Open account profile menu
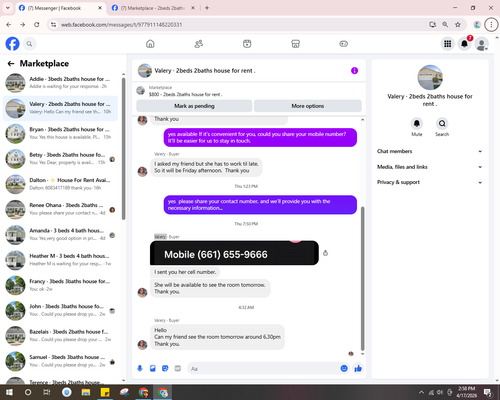 tap(481, 44)
